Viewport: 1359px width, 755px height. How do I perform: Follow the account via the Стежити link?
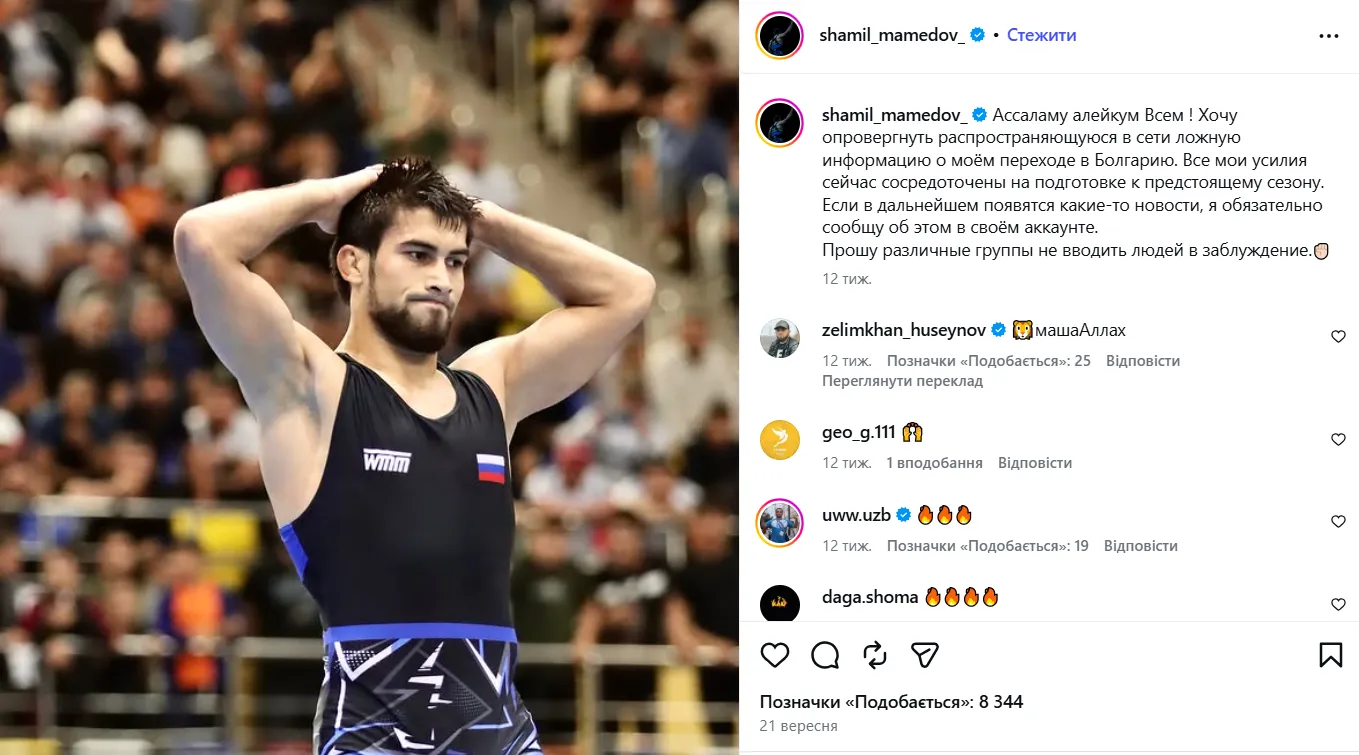1042,35
